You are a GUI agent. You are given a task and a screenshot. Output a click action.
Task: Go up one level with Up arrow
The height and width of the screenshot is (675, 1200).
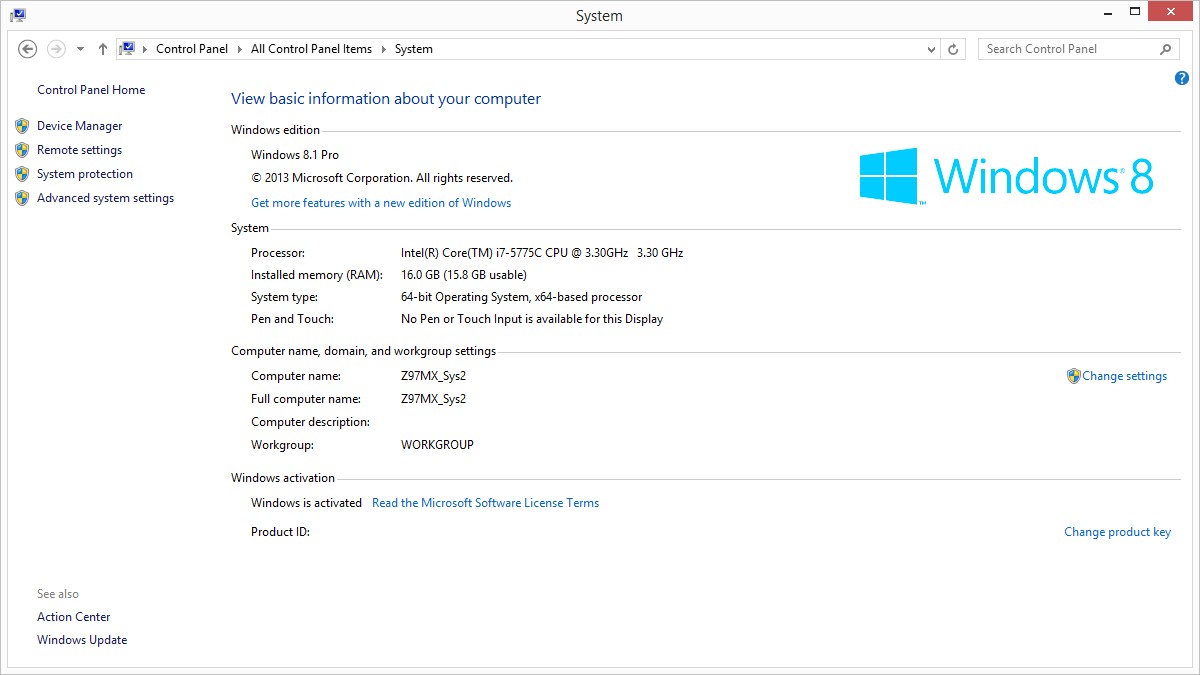pyautogui.click(x=102, y=49)
